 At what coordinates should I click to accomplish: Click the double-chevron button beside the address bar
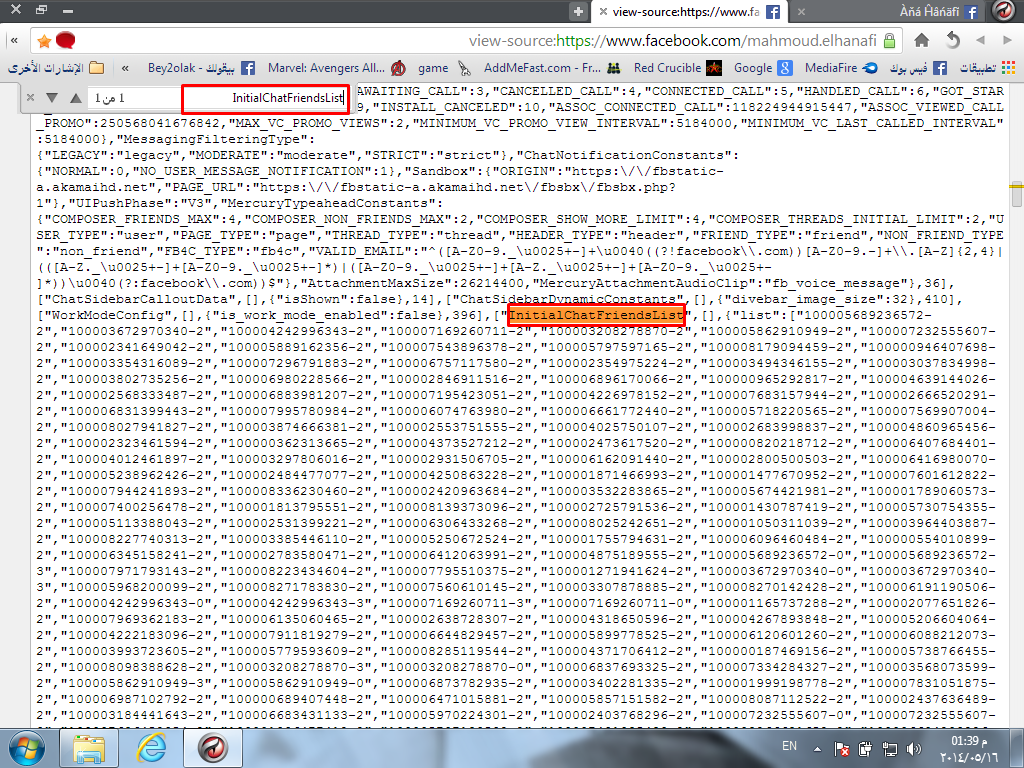click(x=14, y=40)
